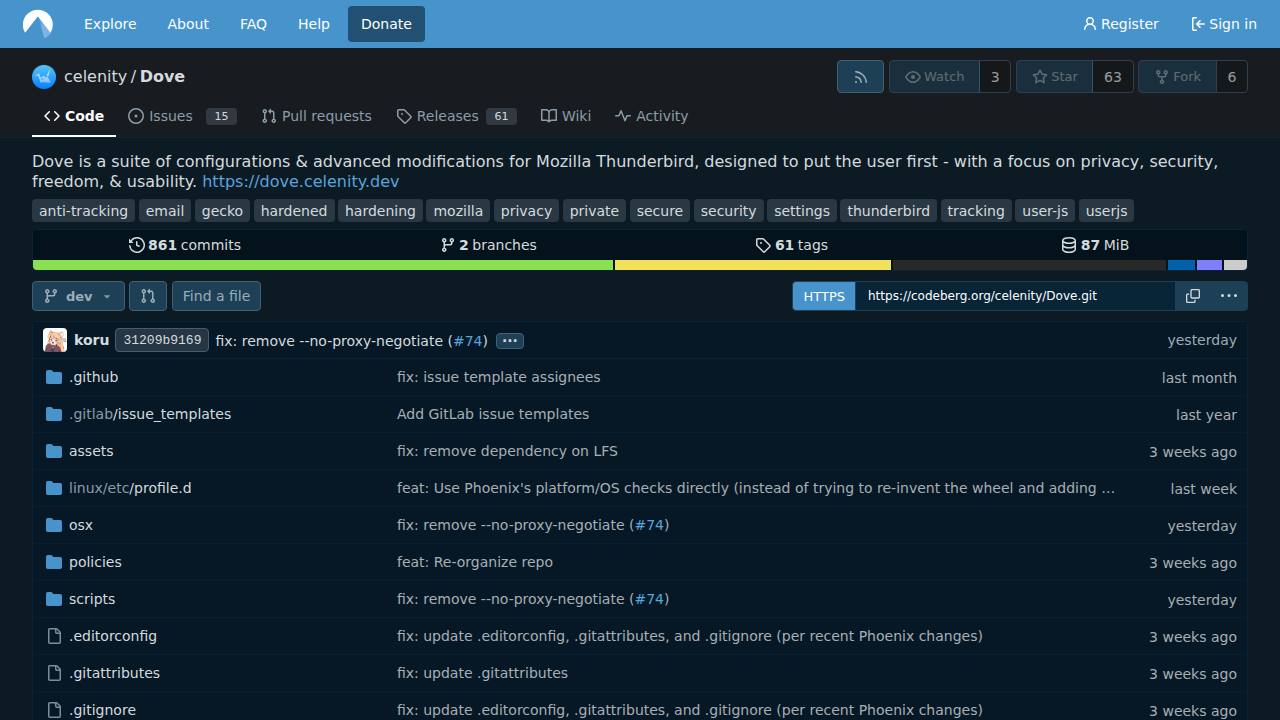Click the Codeberg mountain logo
Viewport: 1280px width, 720px height.
click(x=38, y=24)
